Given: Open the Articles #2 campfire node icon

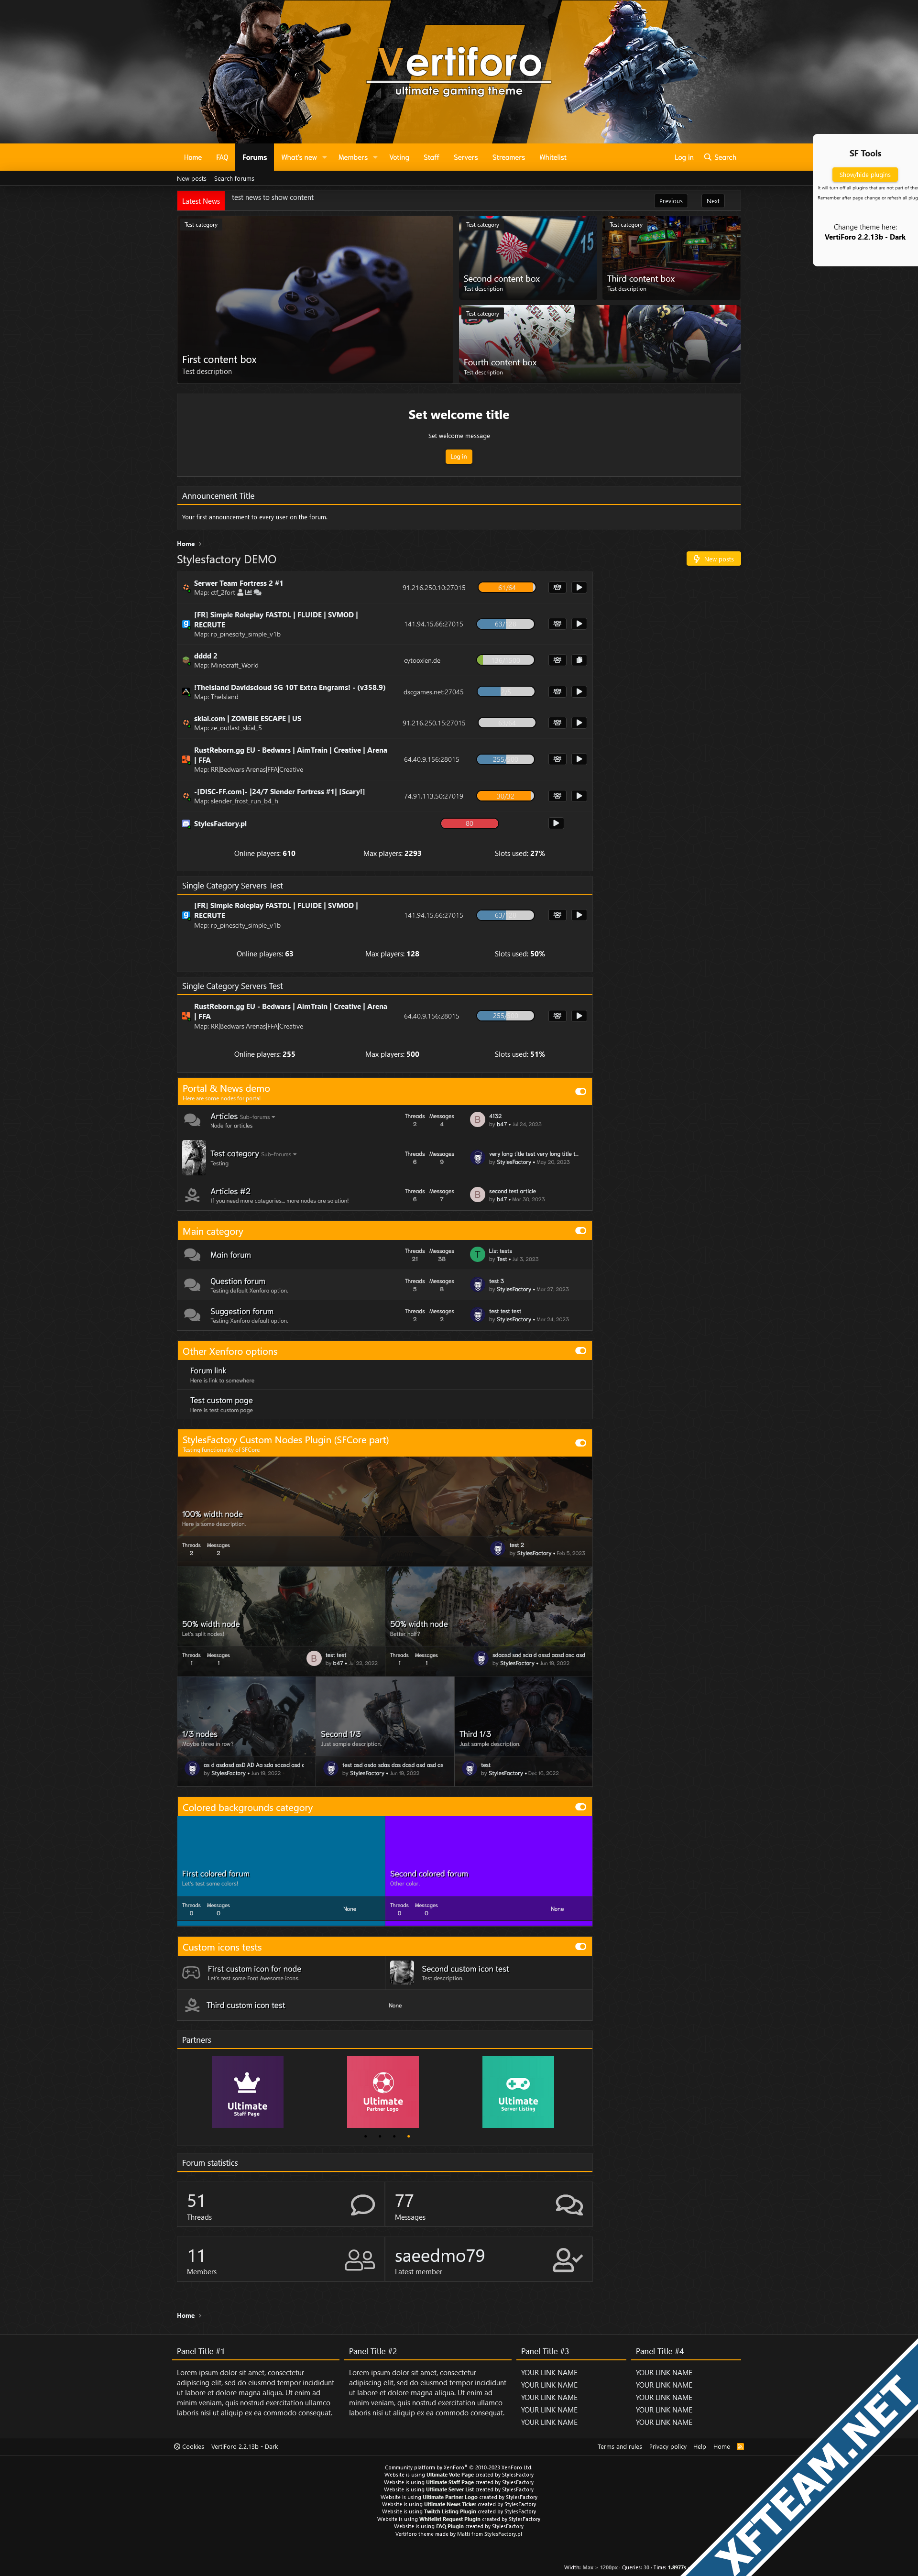Looking at the screenshot, I should 192,1195.
